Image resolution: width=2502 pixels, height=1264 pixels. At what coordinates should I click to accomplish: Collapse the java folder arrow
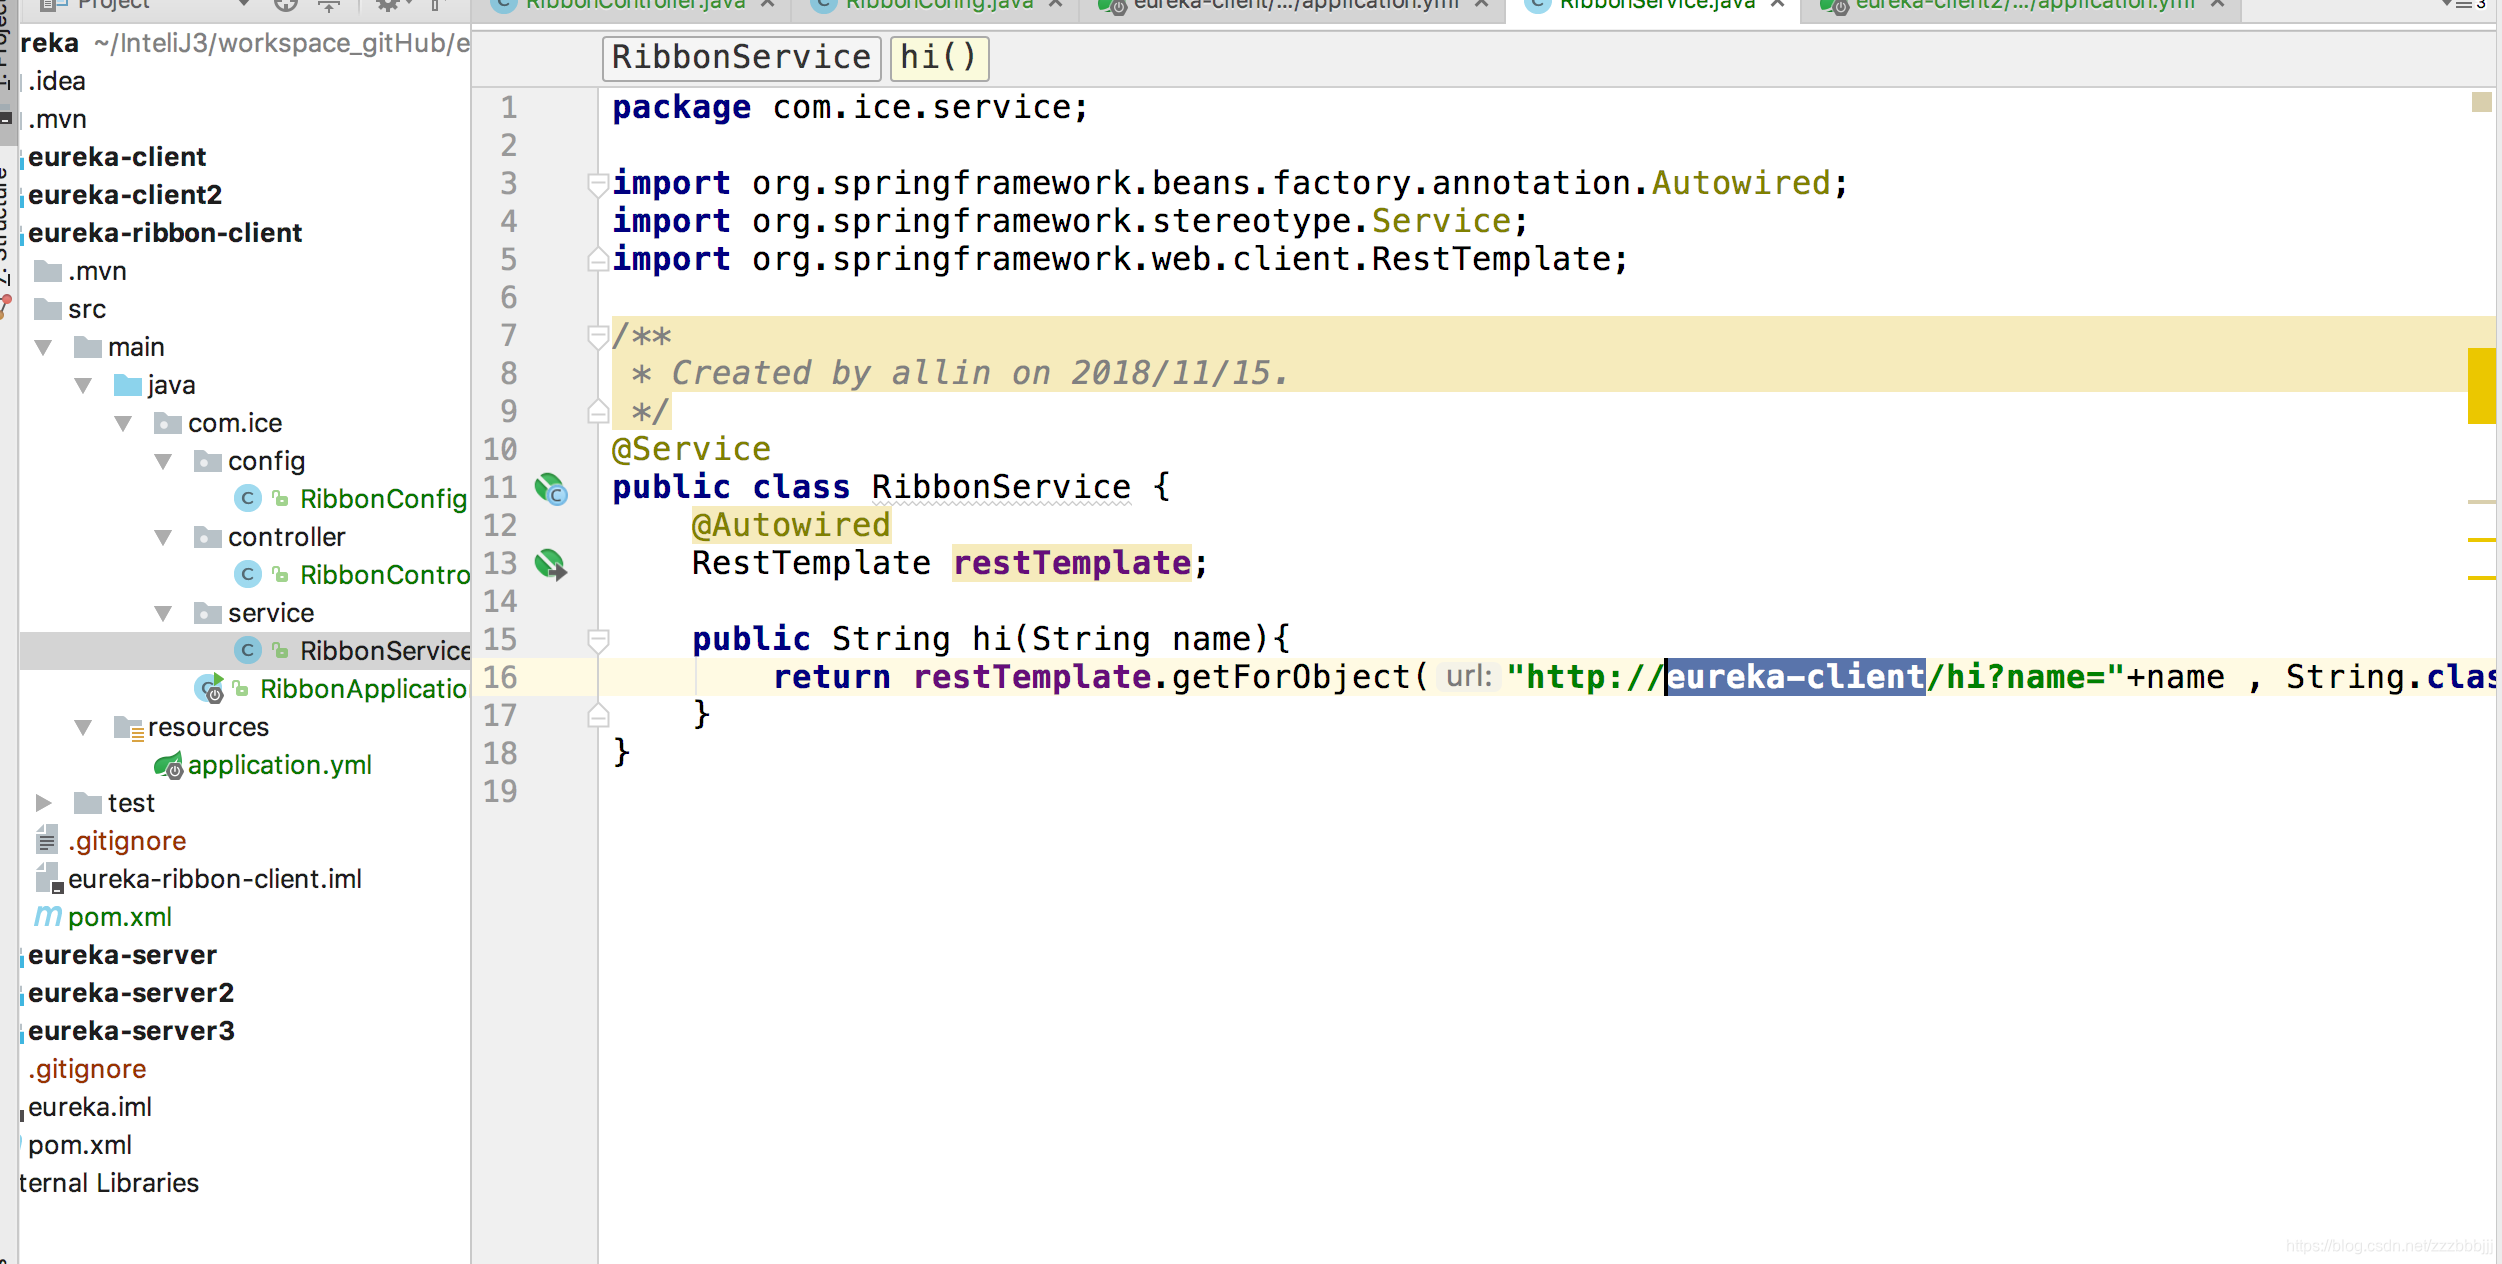click(83, 386)
